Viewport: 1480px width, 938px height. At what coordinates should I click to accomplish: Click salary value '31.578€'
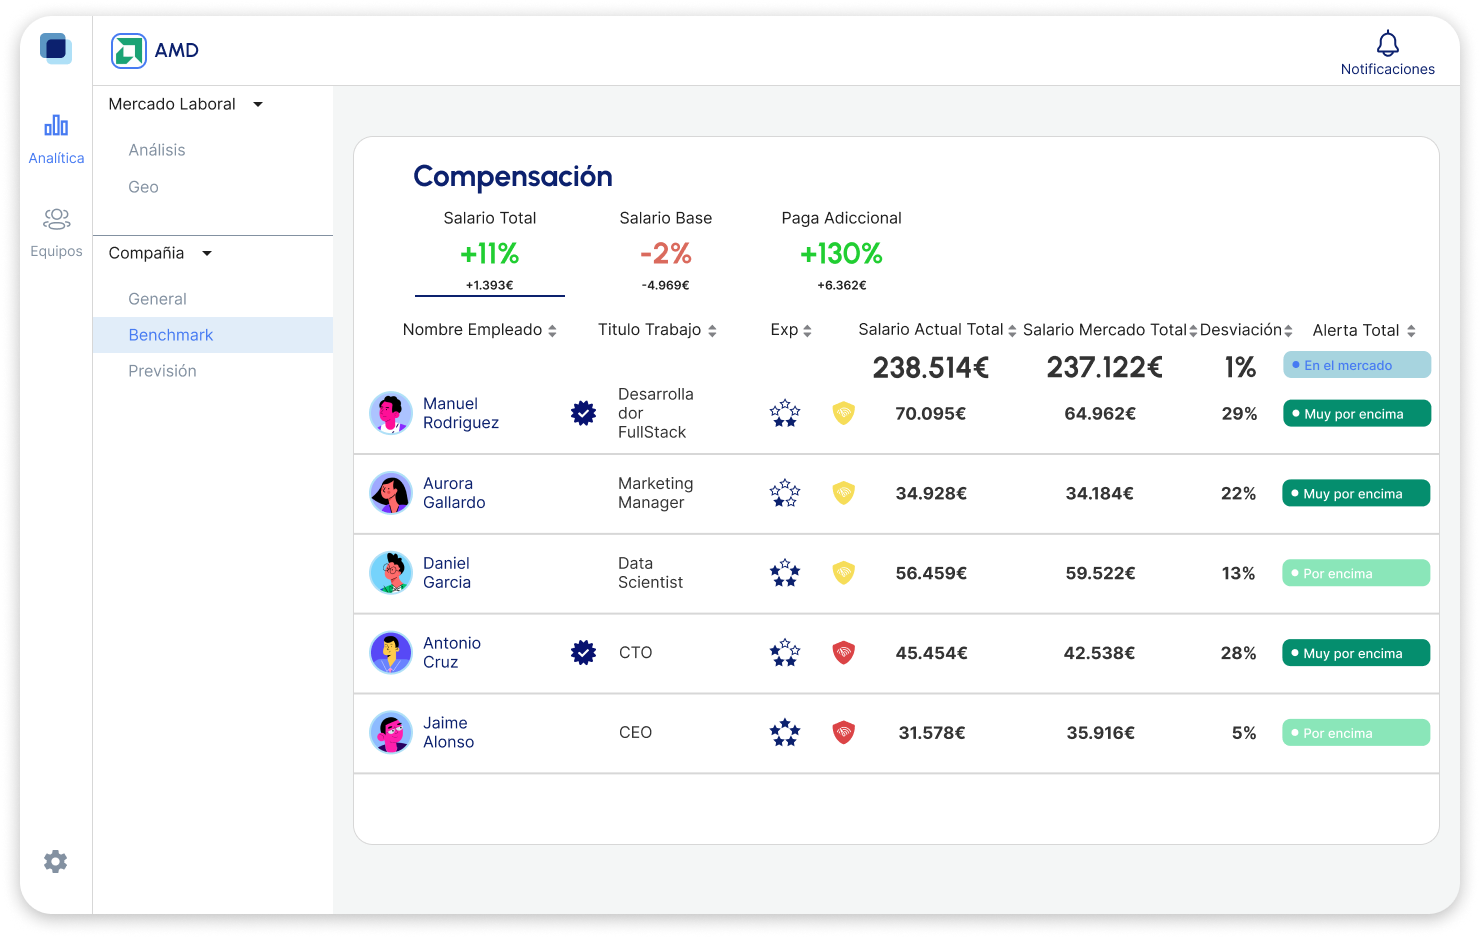932,734
